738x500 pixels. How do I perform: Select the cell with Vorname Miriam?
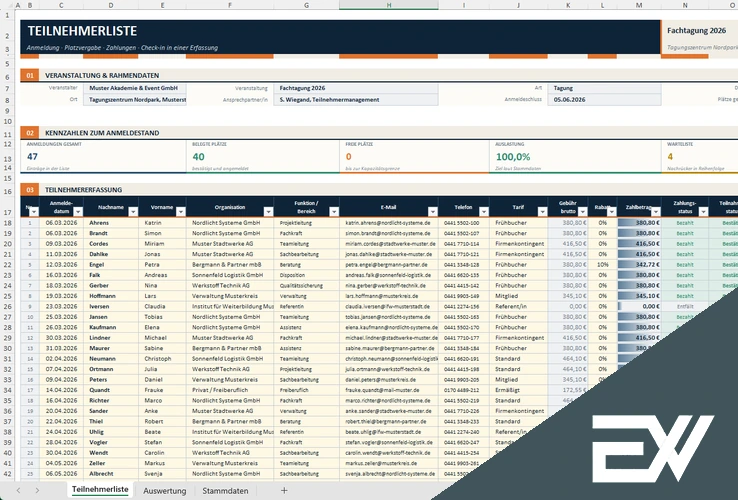click(x=162, y=244)
